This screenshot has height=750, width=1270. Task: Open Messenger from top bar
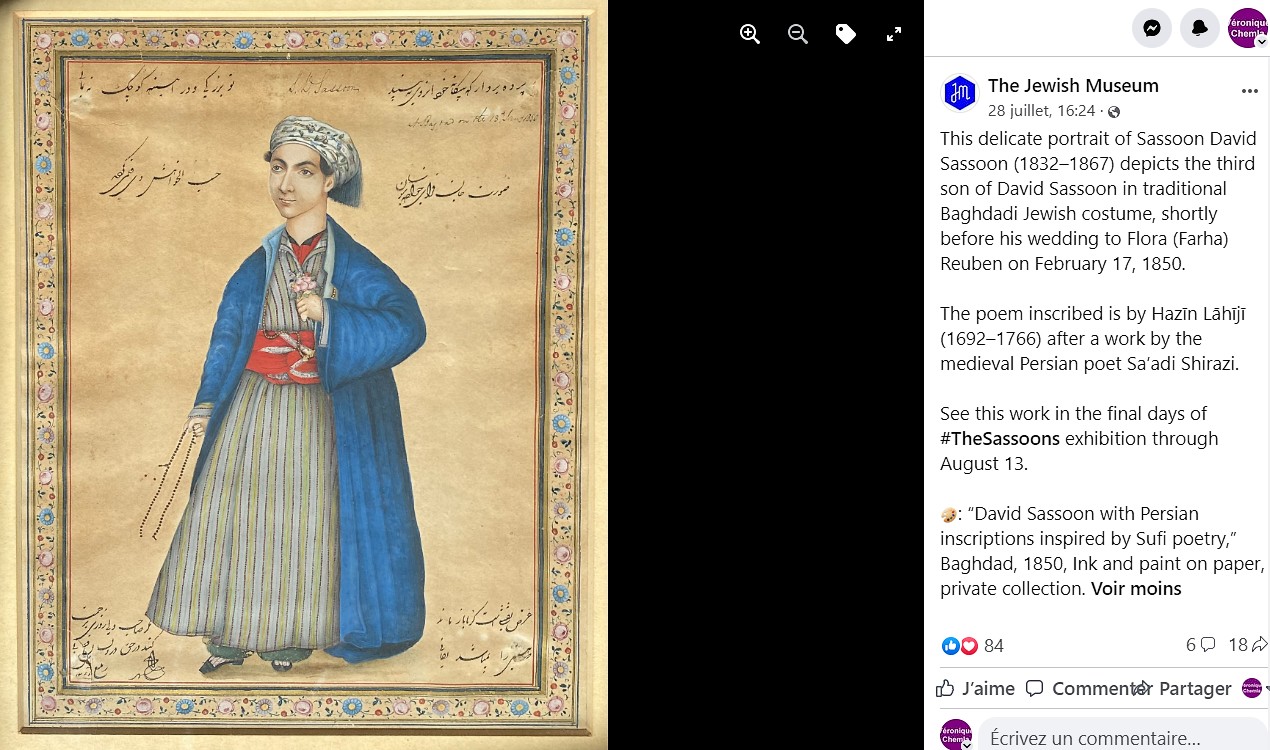point(1152,28)
